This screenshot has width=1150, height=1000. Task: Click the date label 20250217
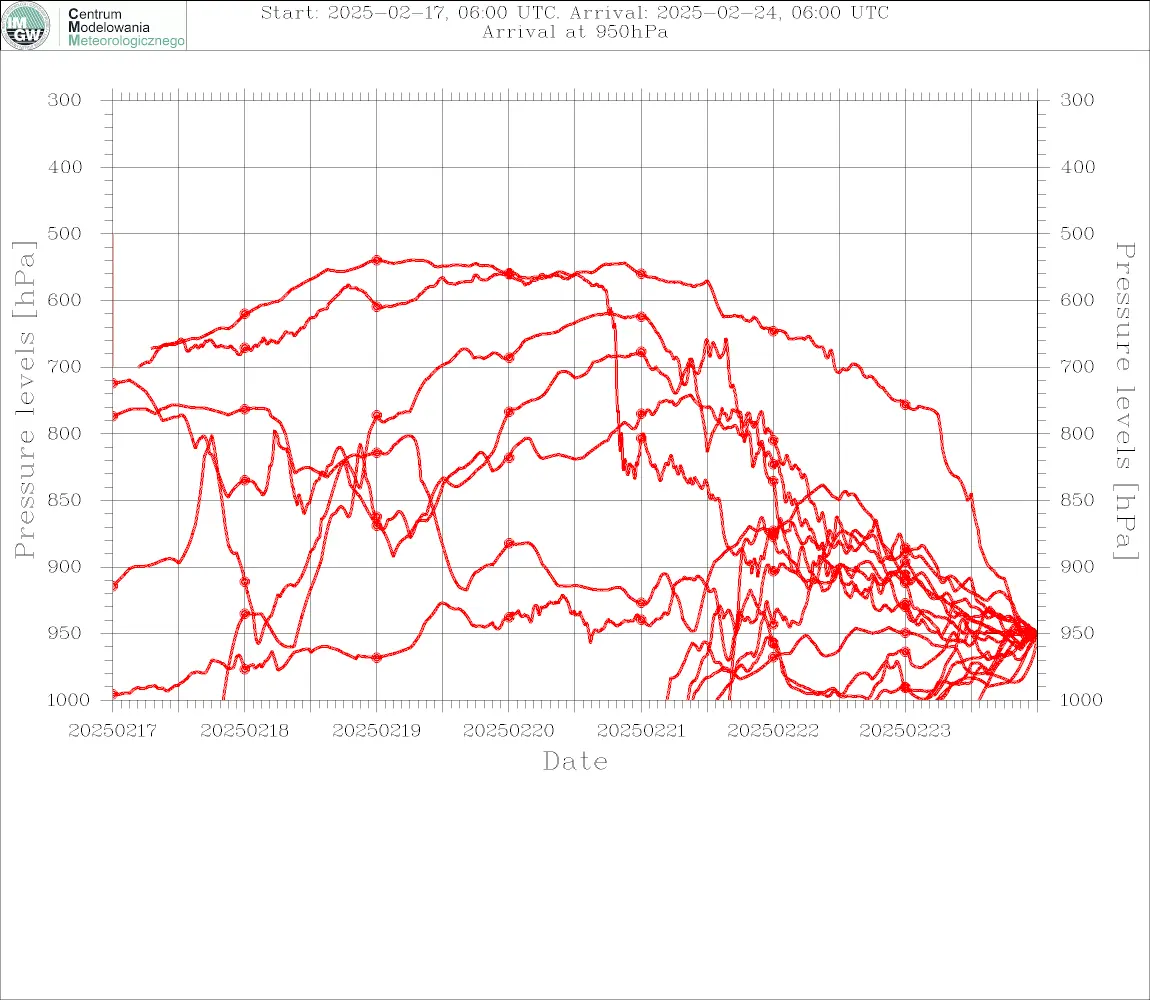(112, 731)
